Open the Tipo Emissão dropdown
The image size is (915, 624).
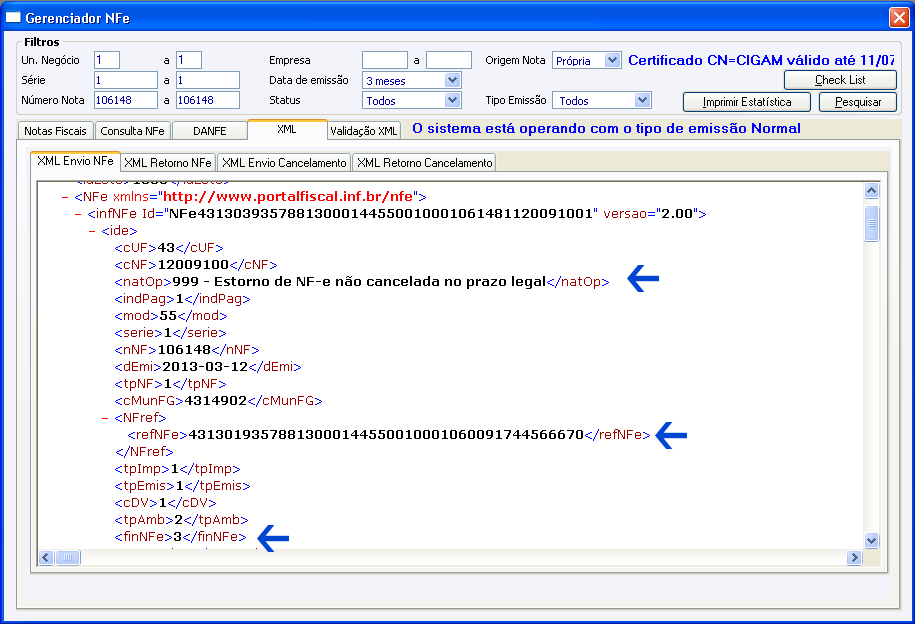coord(642,100)
